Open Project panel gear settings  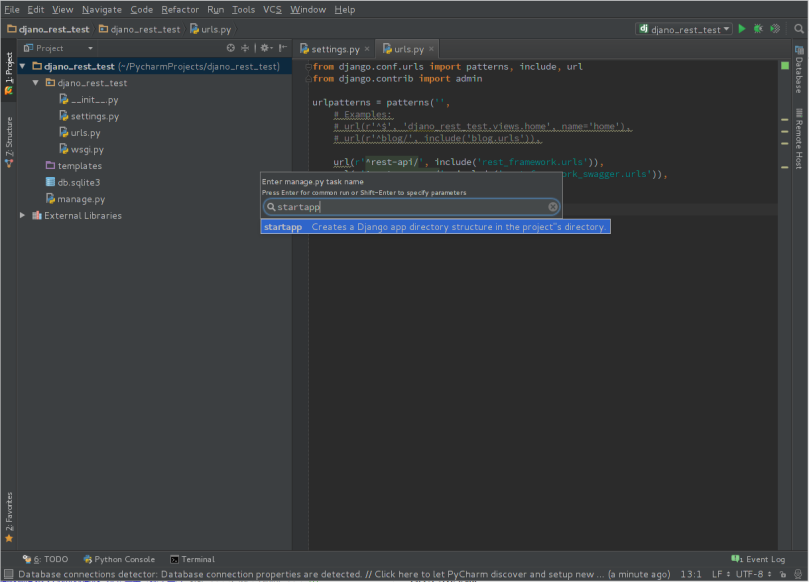point(266,48)
